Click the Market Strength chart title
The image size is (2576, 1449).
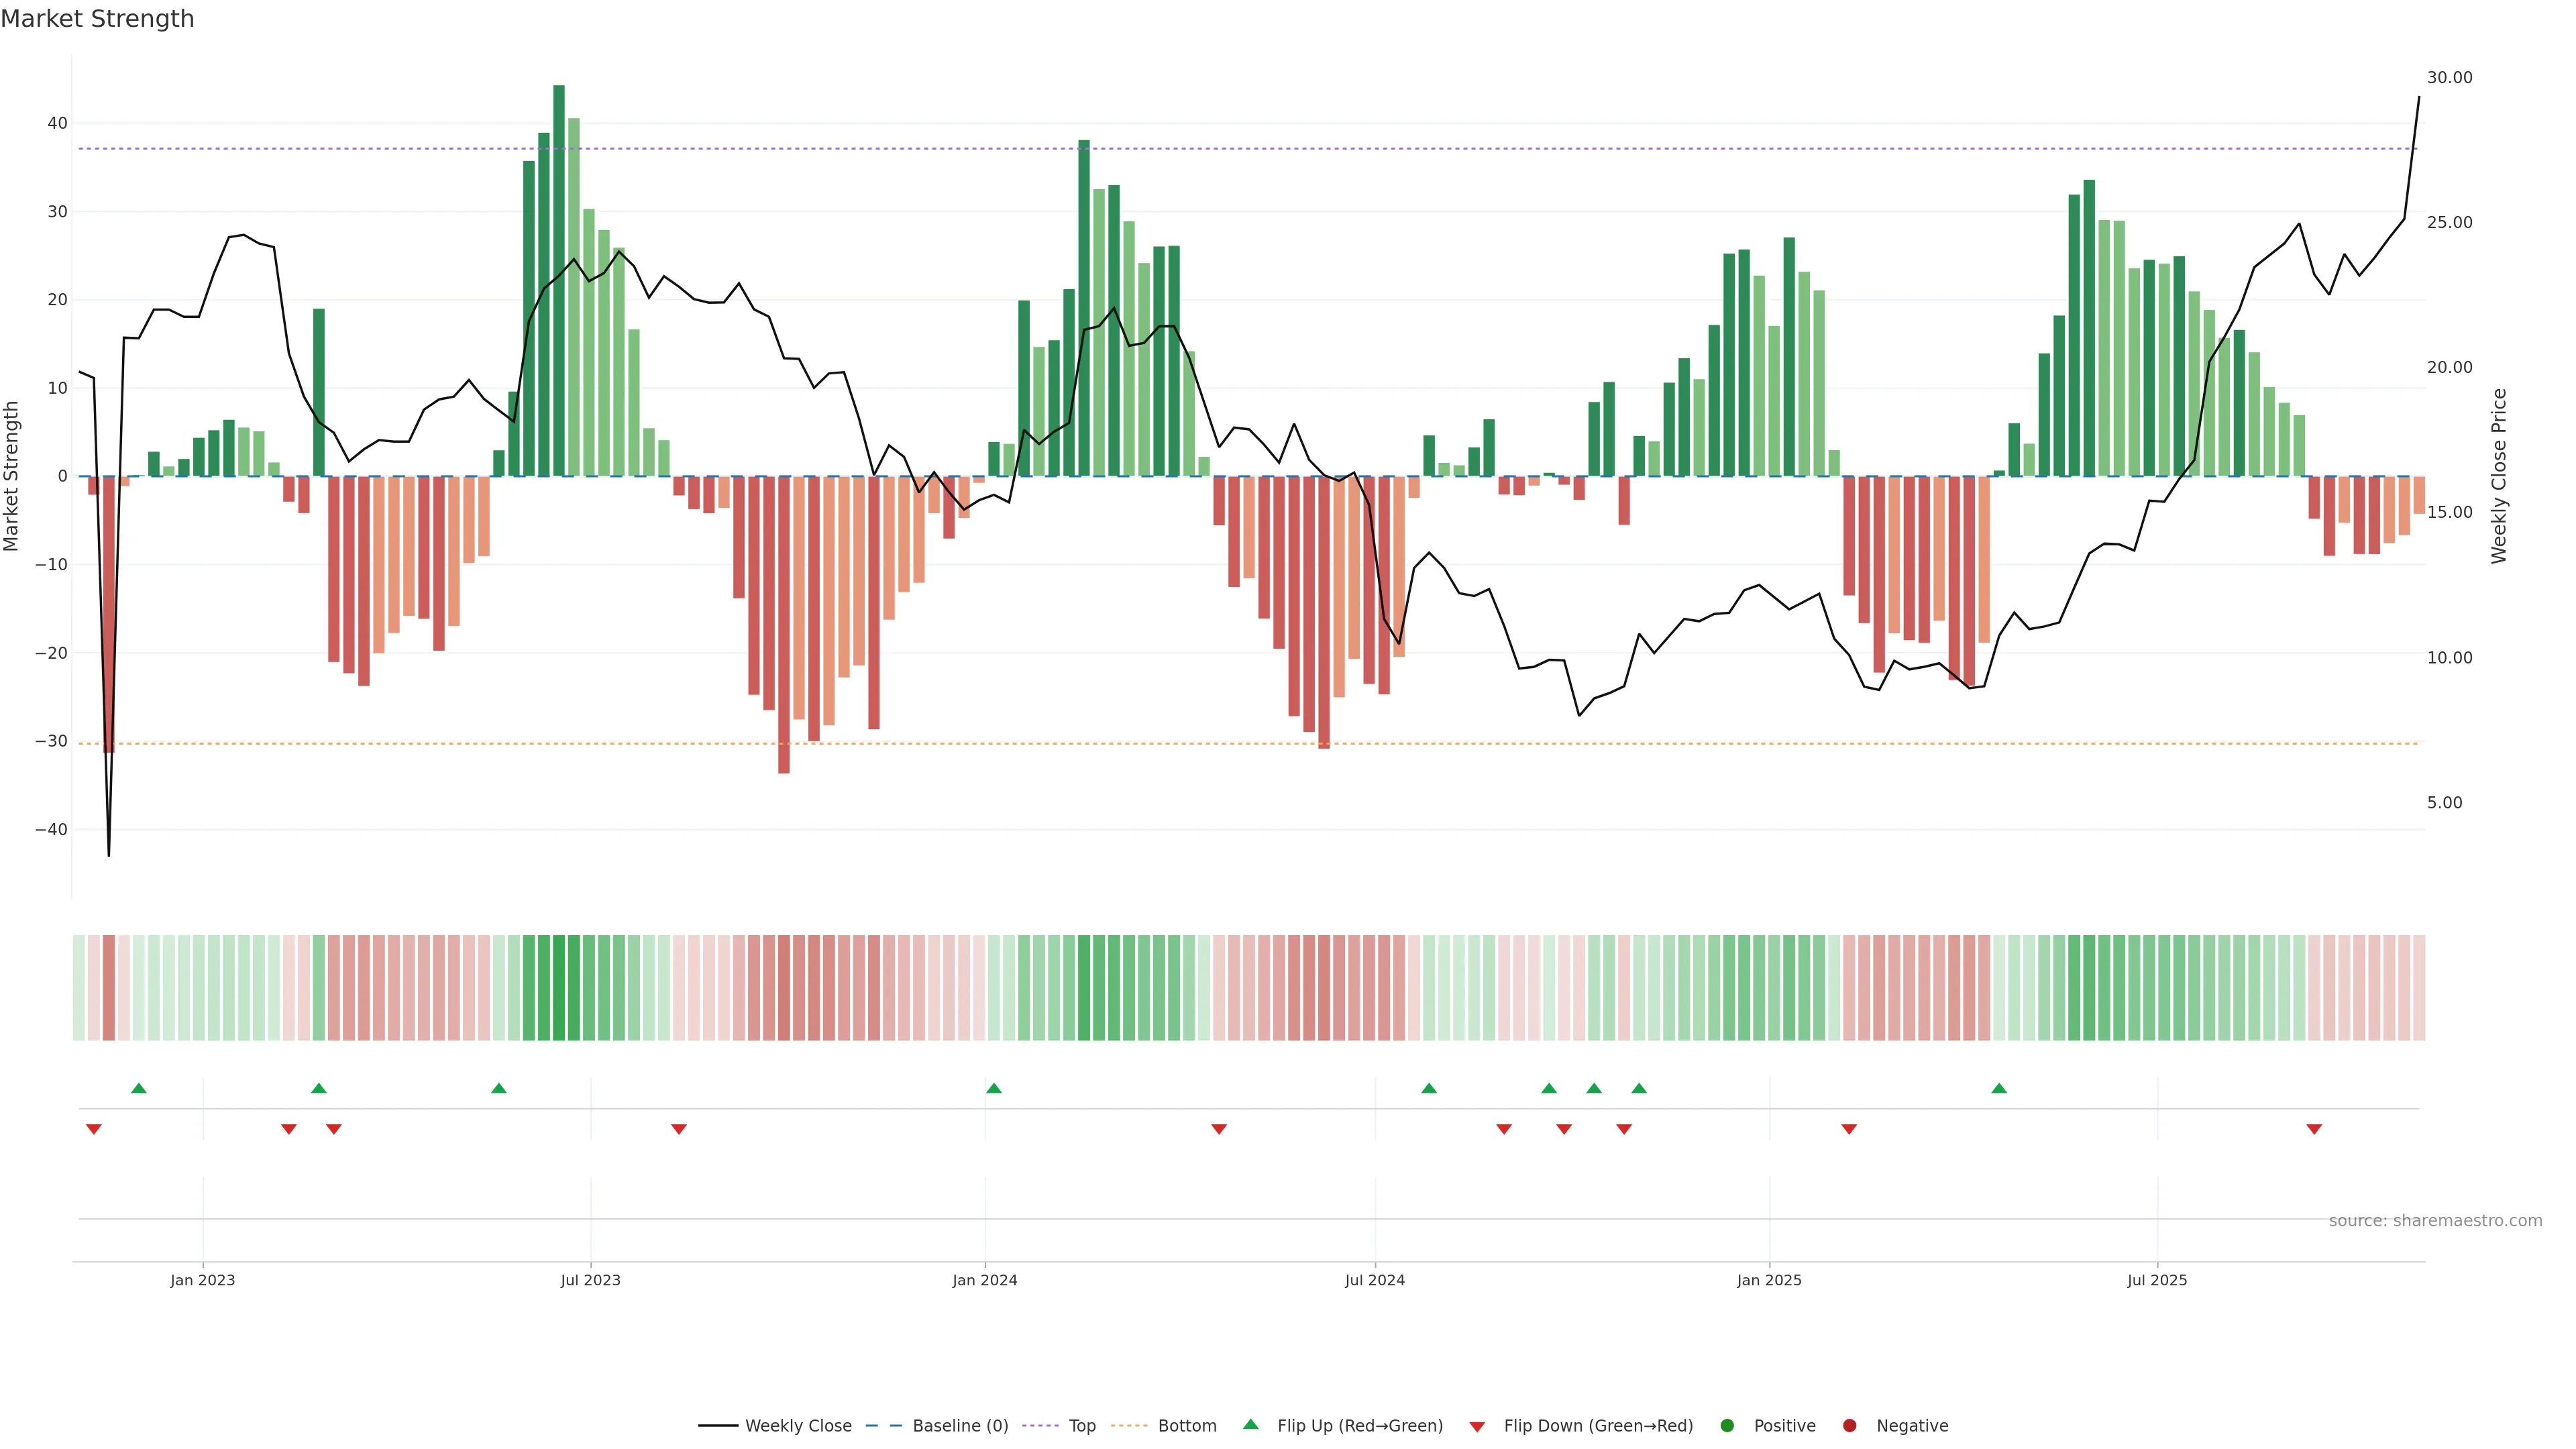coord(97,19)
